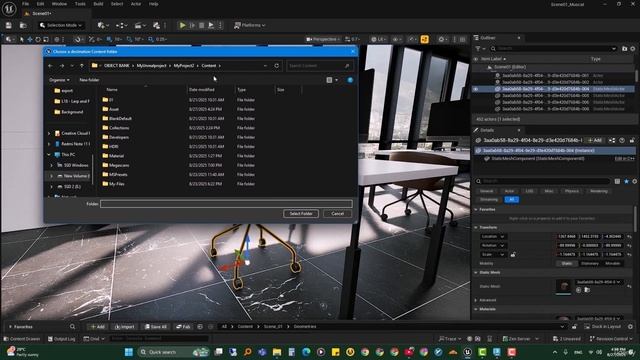Browse to static mesh asset folder icon
Screen dimensions: 640x360
(x=587, y=290)
